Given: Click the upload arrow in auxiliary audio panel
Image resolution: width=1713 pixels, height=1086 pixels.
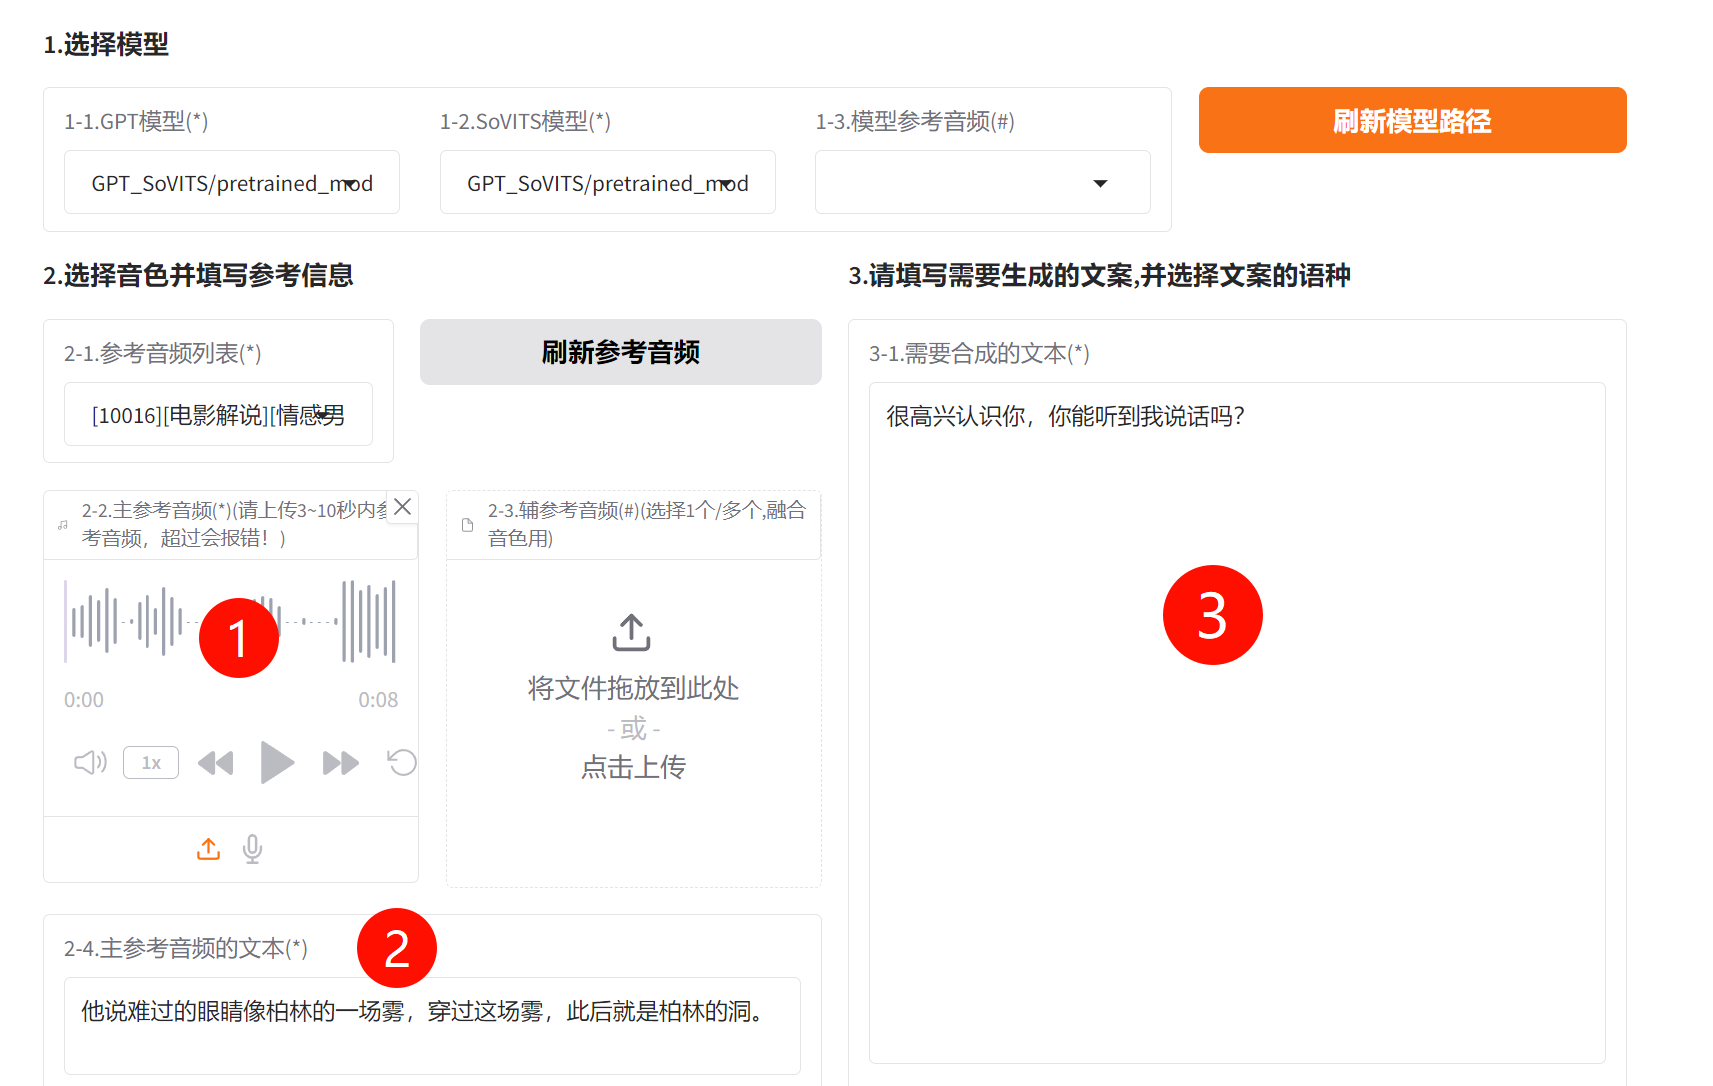Looking at the screenshot, I should [631, 632].
